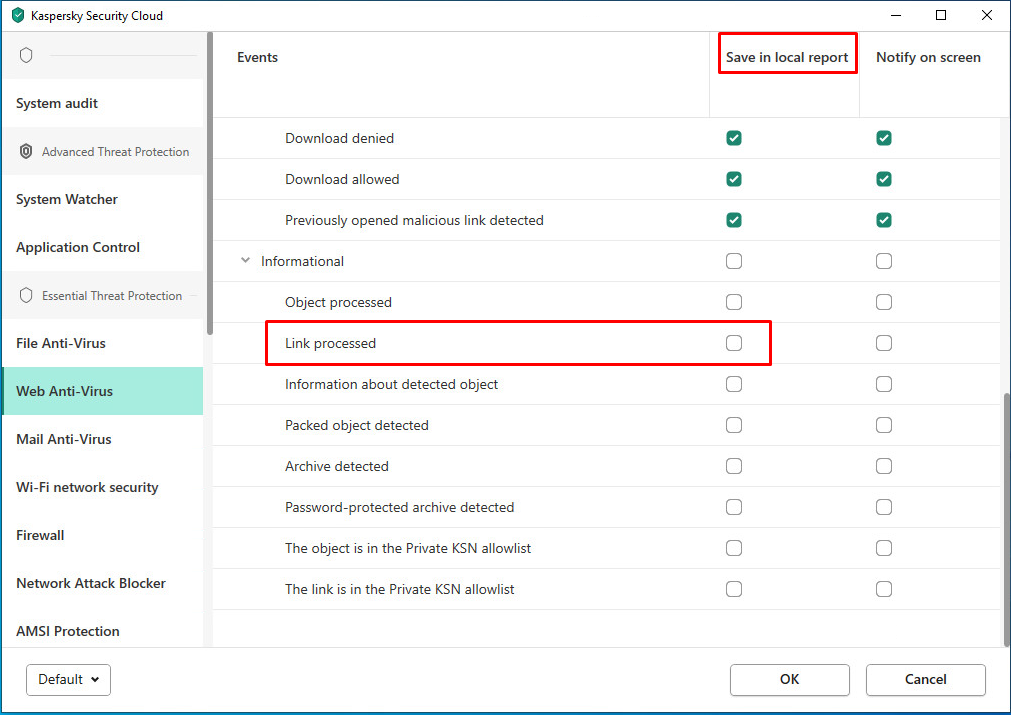Check Notify on screen for Link processed
Viewport: 1011px width, 715px height.
(x=884, y=343)
